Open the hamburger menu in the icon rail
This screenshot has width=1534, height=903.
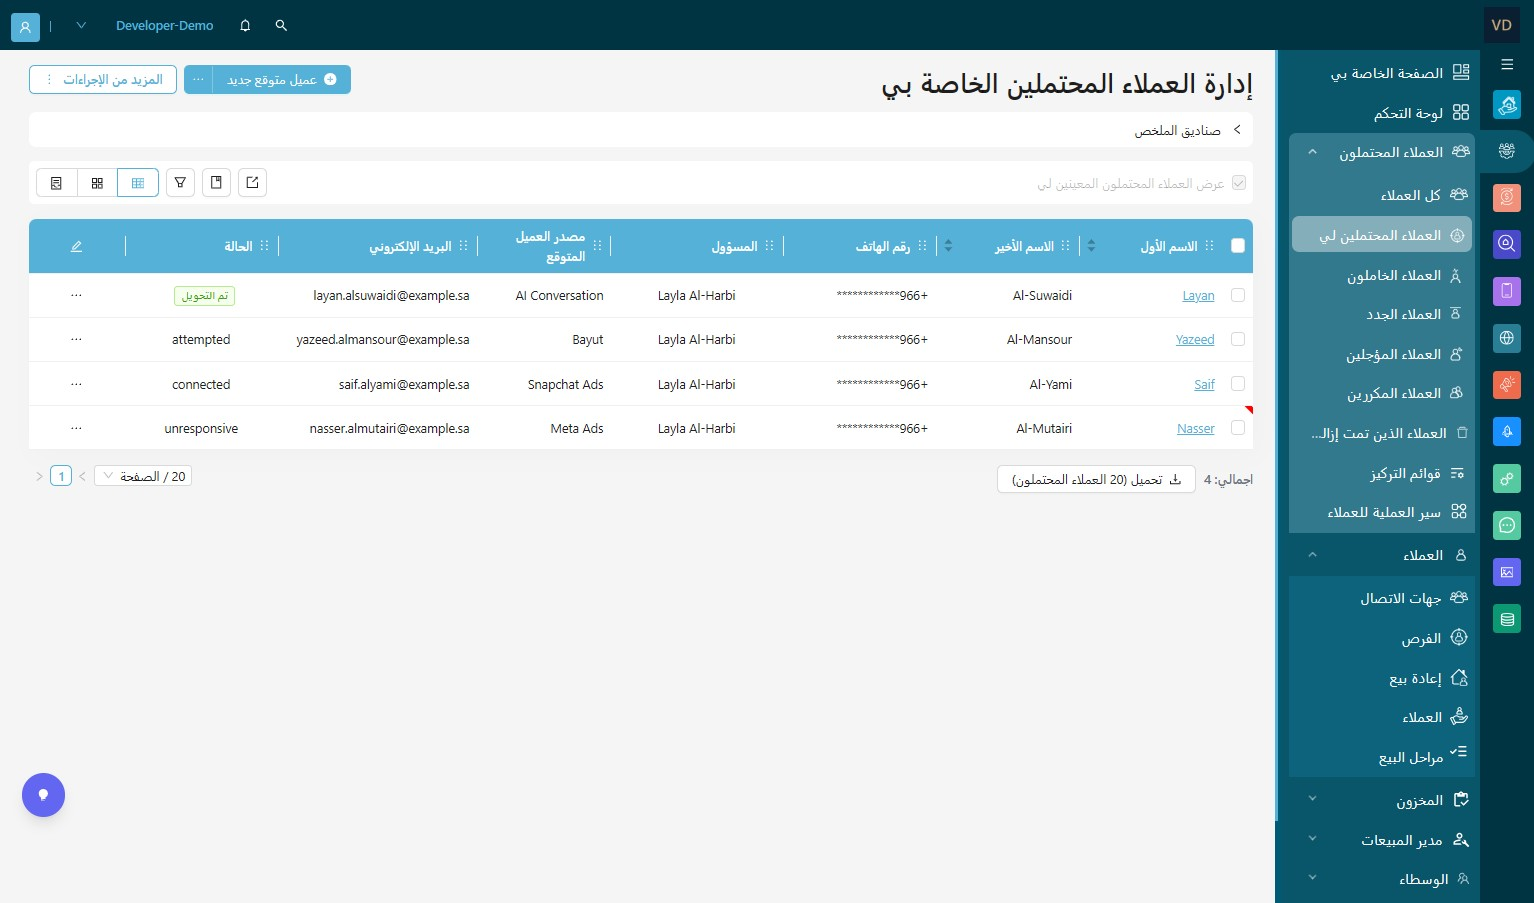[1507, 64]
